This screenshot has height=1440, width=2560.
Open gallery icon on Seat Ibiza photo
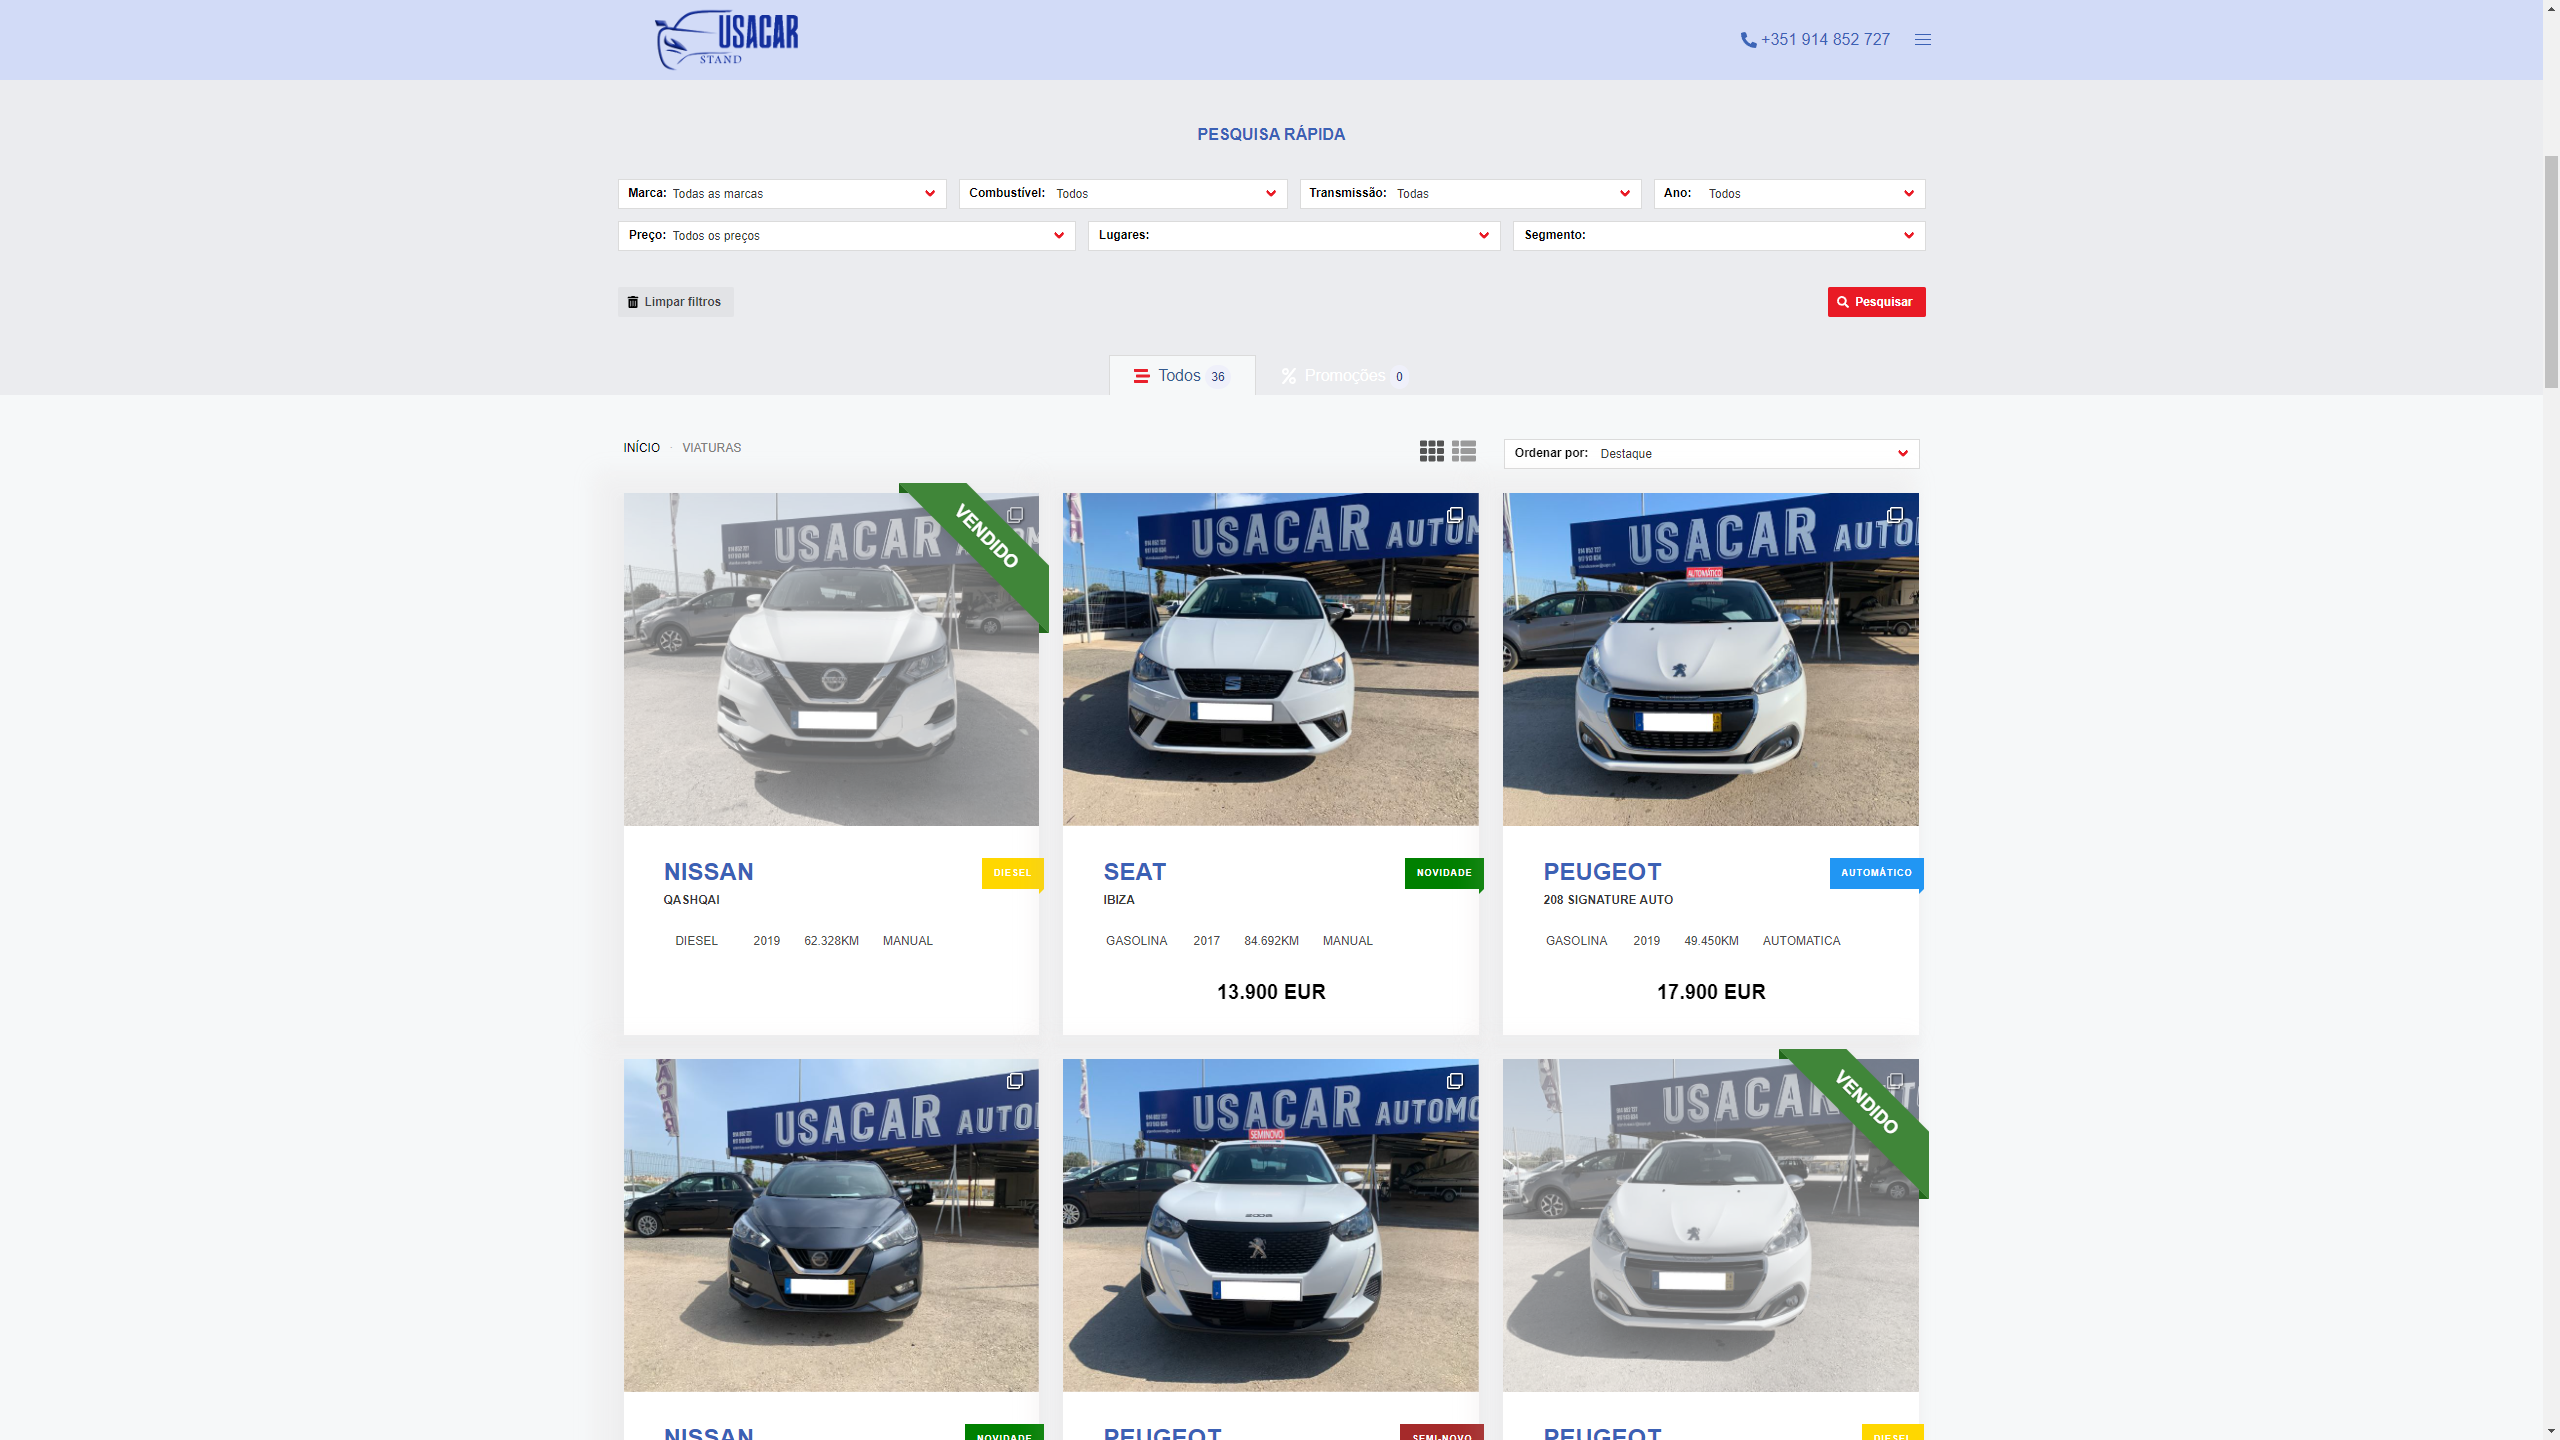pyautogui.click(x=1455, y=515)
